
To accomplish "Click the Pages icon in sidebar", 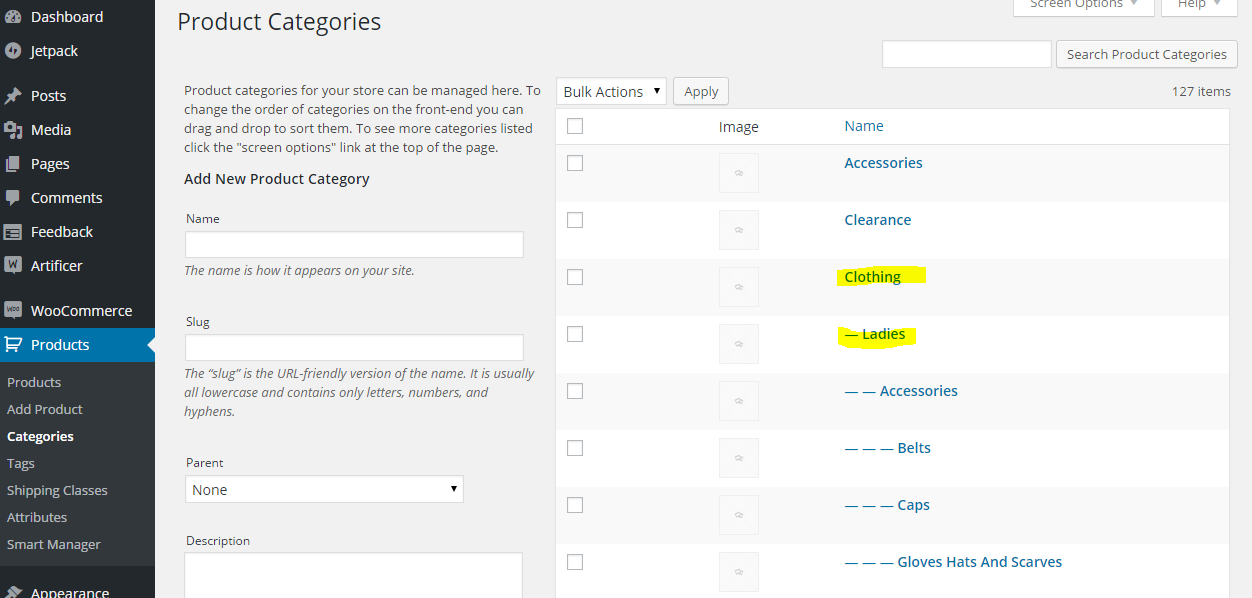I will 13,164.
